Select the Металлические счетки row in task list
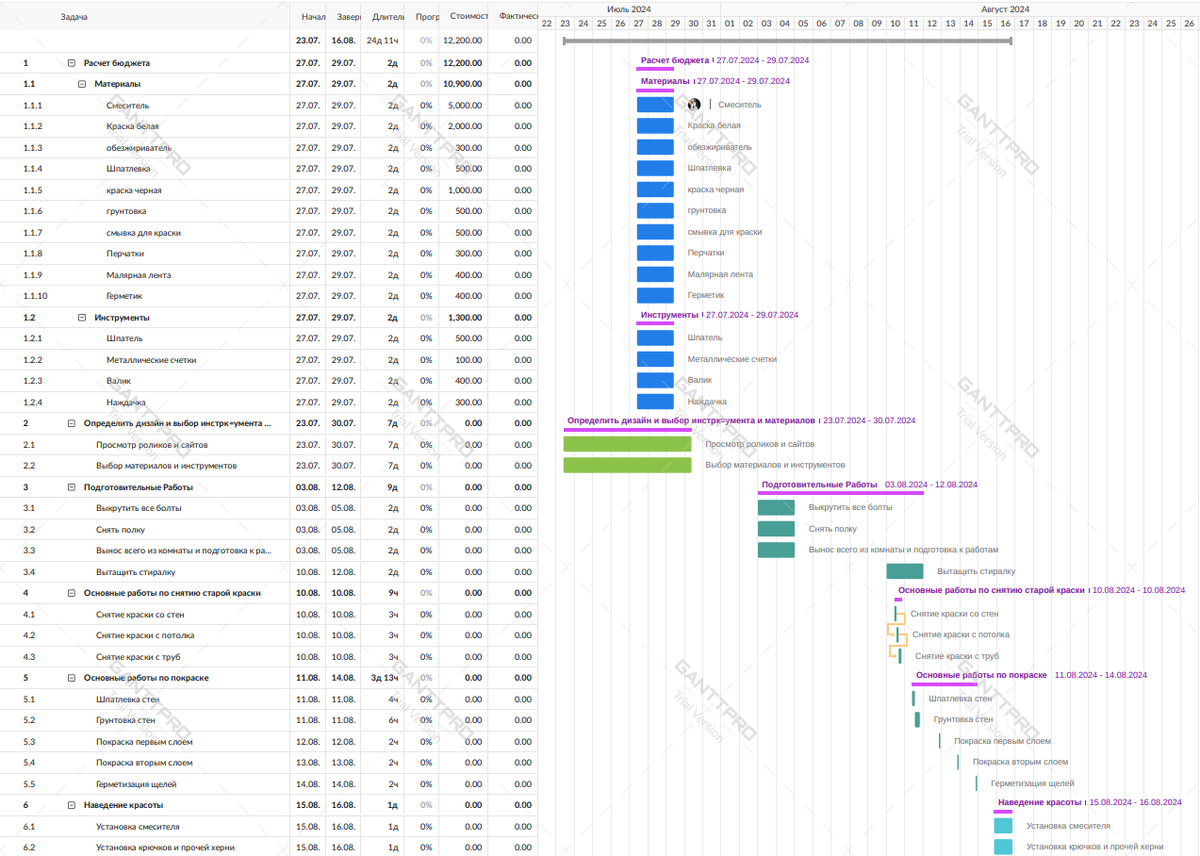This screenshot has height=856, width=1200. 268,360
